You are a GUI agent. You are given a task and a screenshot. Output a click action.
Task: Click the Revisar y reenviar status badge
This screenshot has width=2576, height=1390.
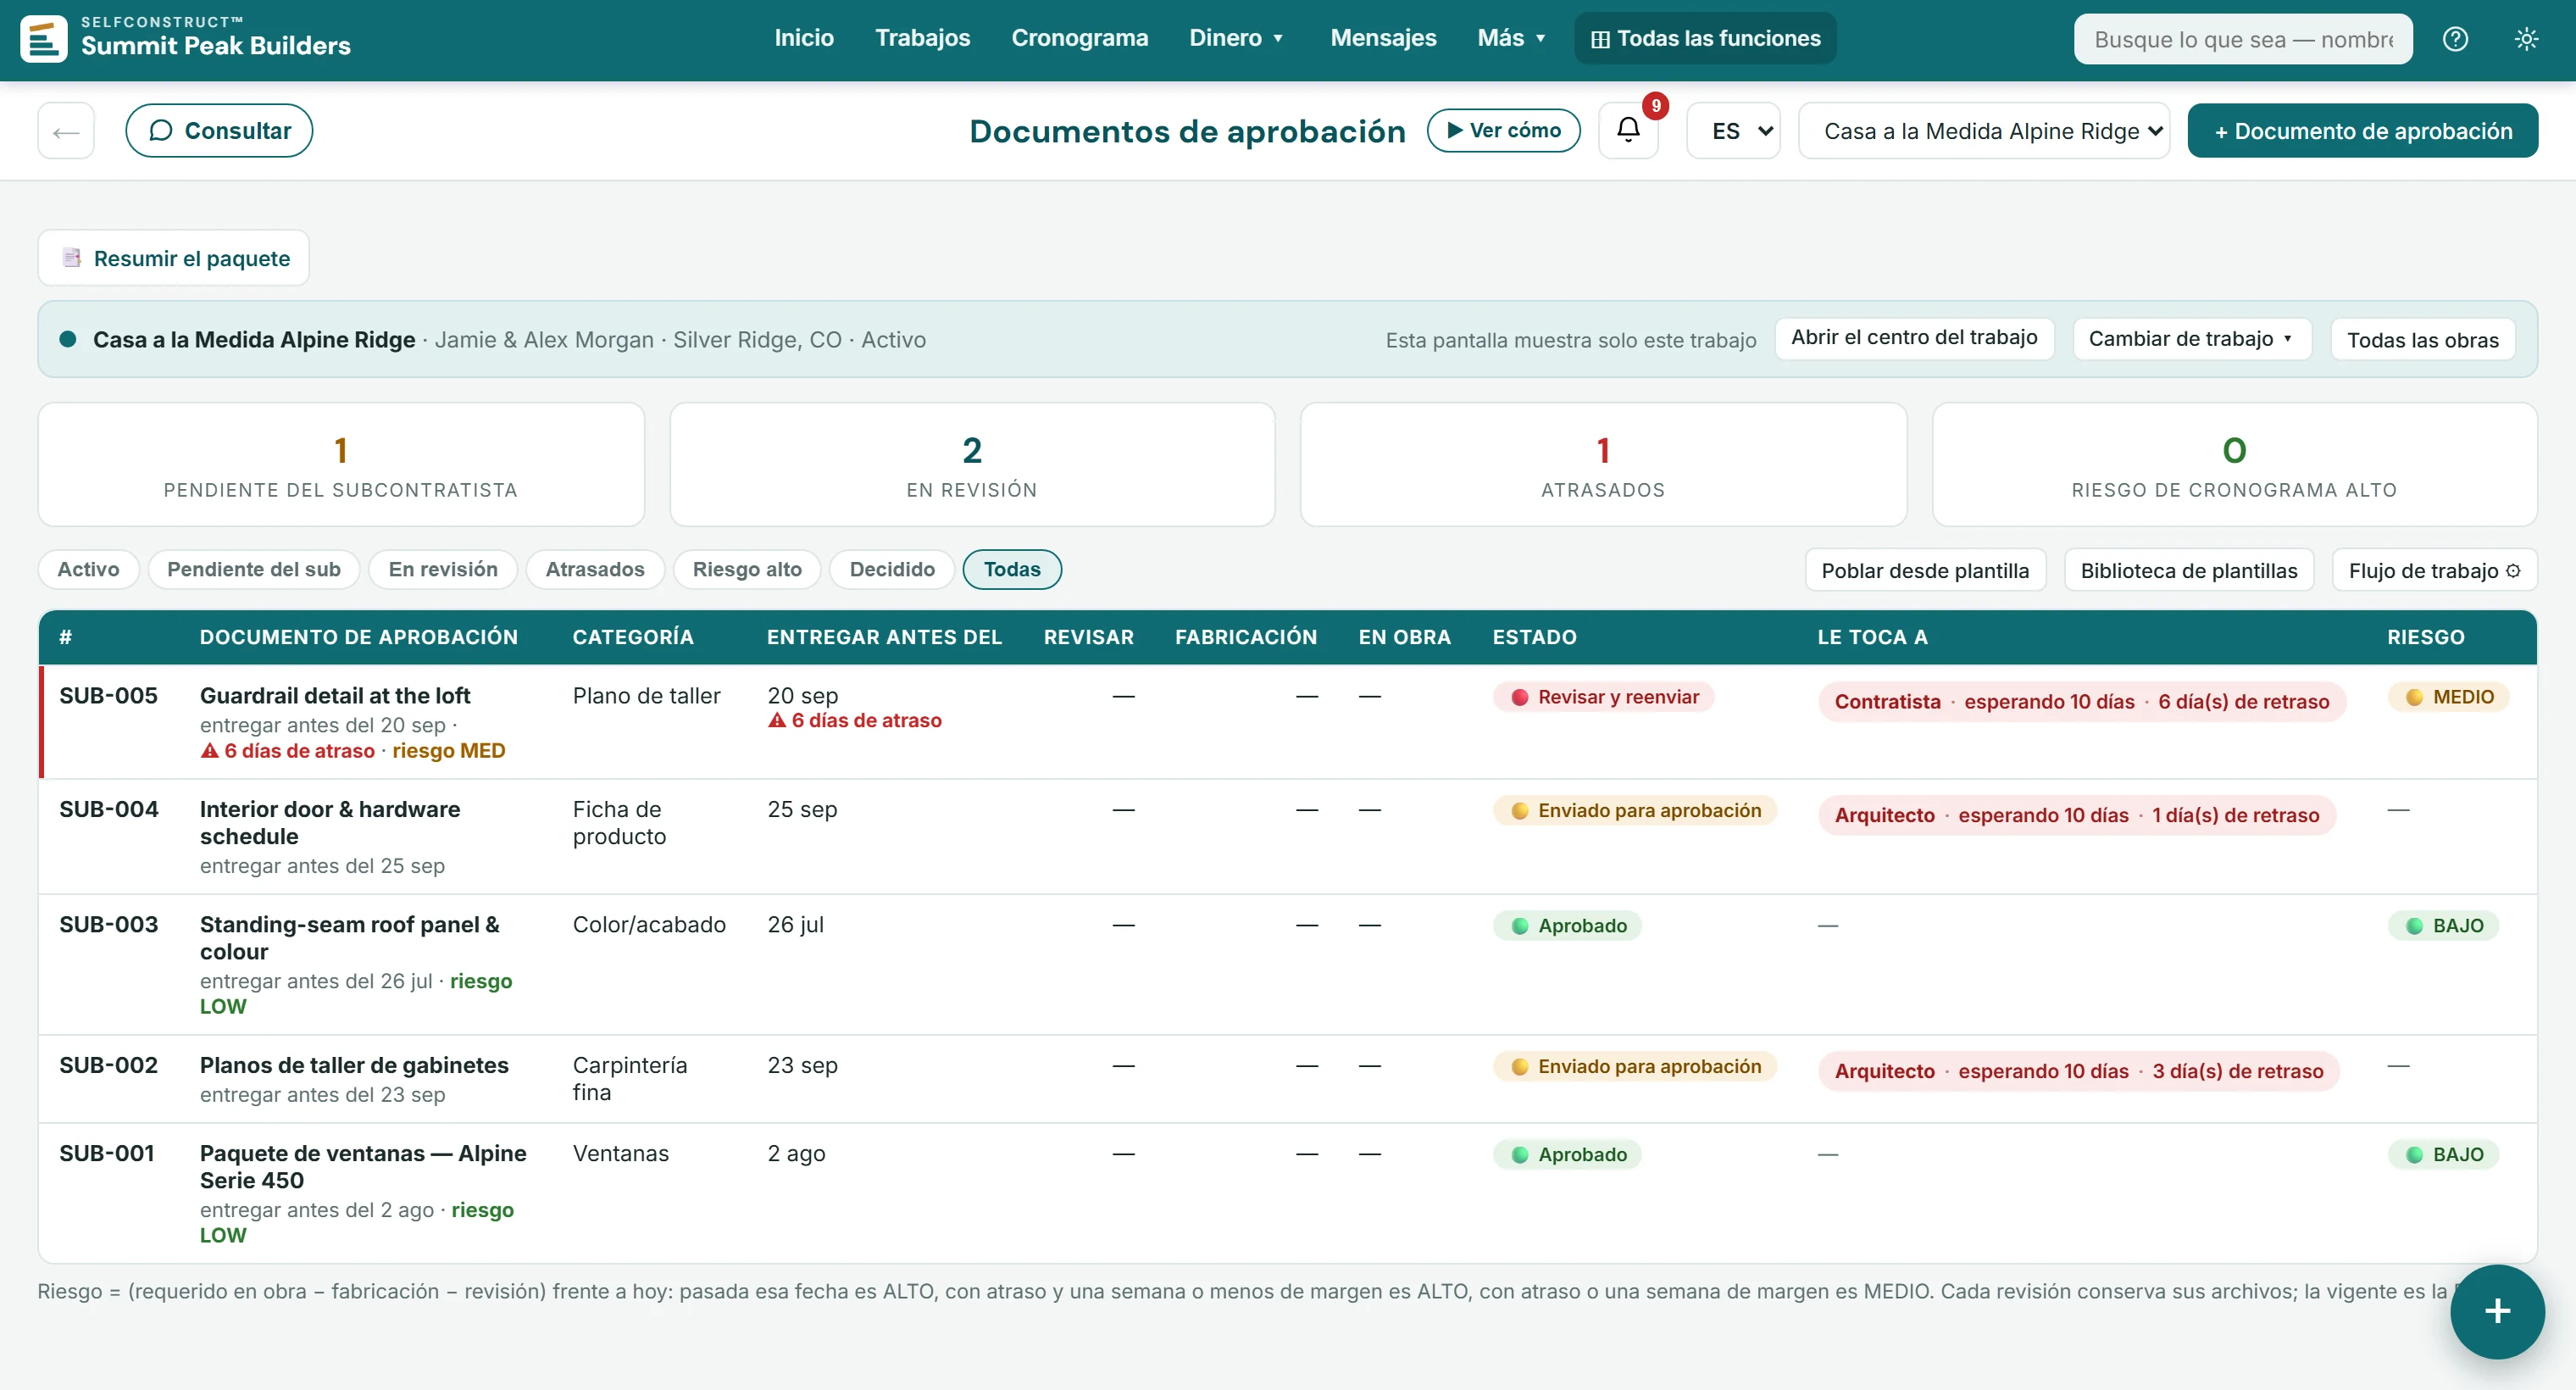point(1603,697)
